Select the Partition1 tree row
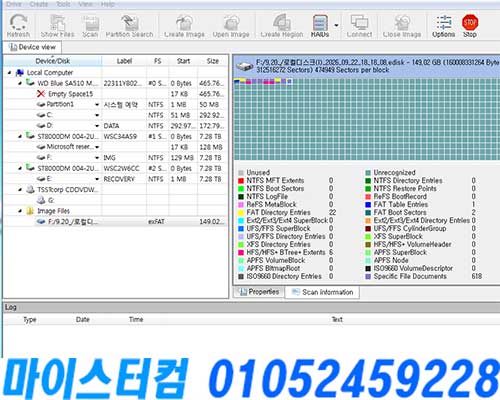This screenshot has width=500, height=400. [115, 105]
